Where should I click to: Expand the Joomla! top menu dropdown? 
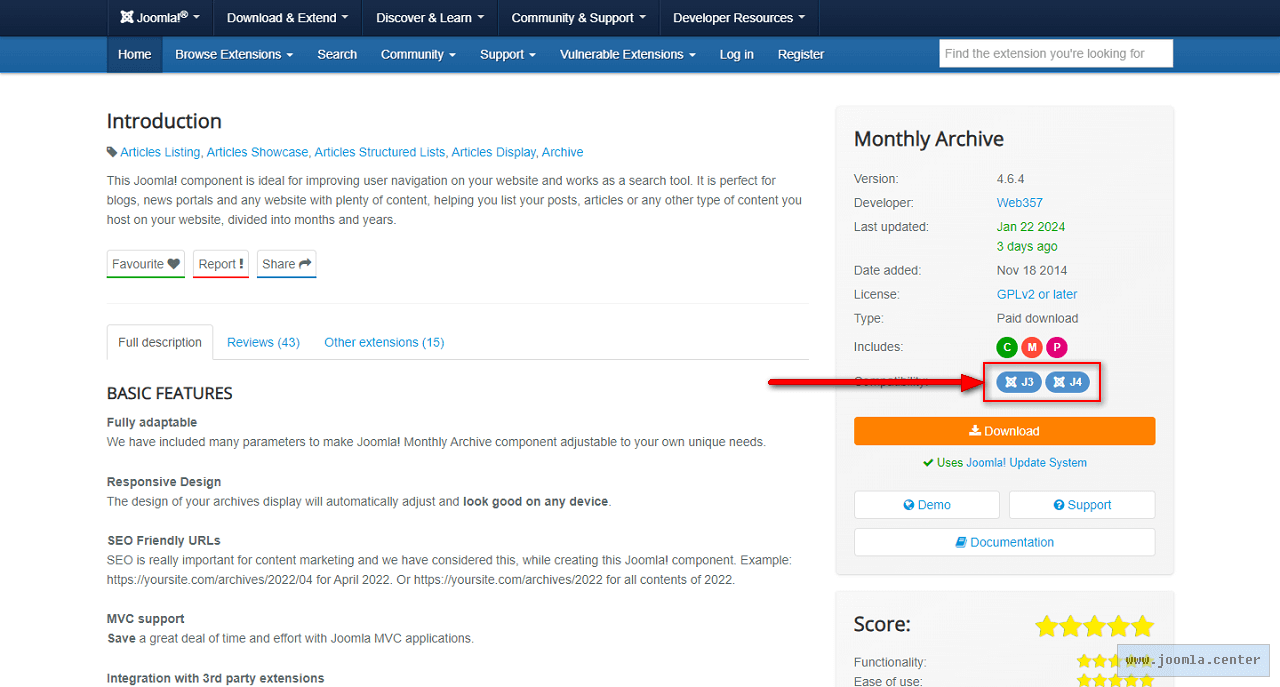point(160,18)
